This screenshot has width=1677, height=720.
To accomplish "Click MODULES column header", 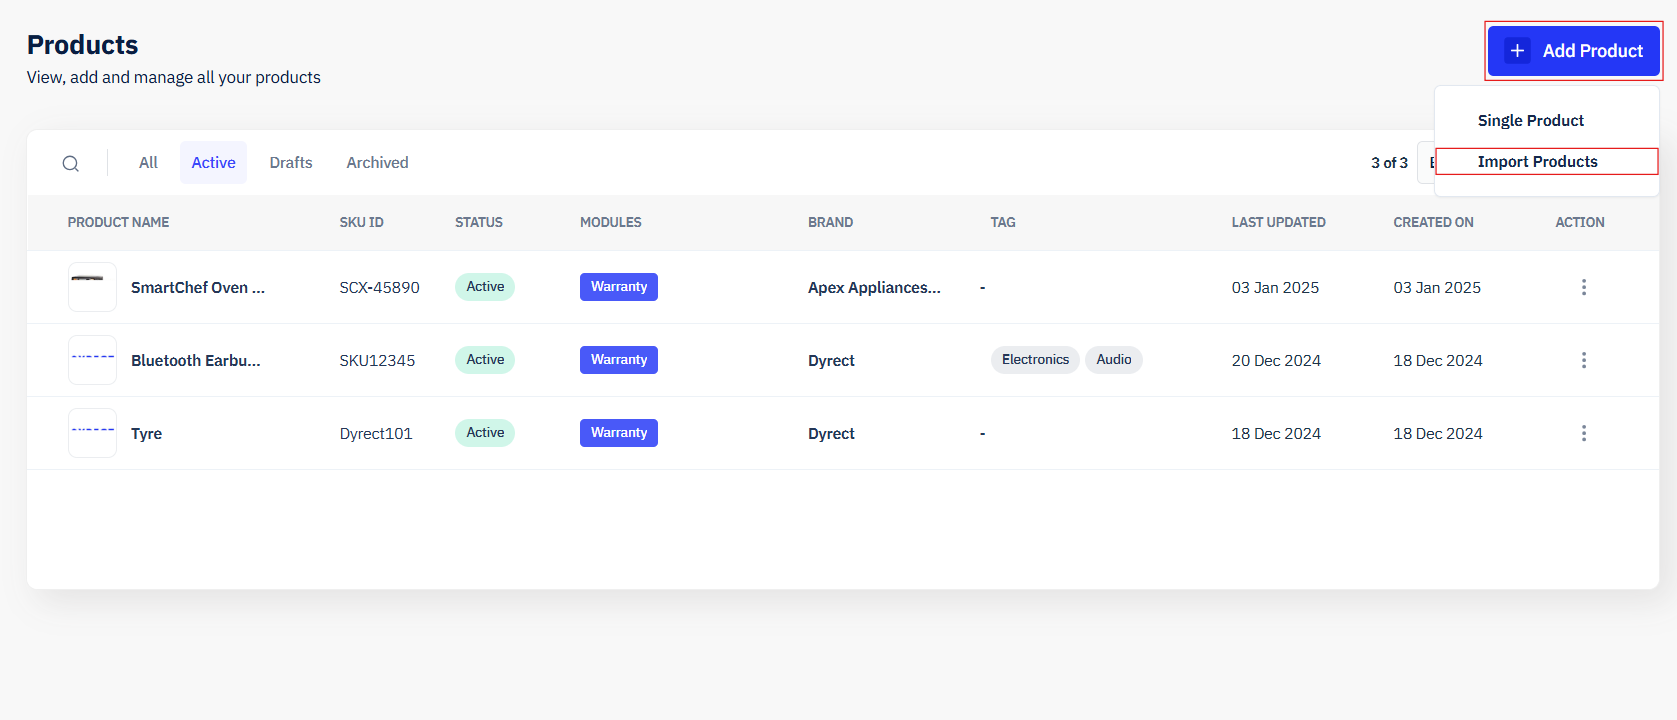I will point(611,222).
